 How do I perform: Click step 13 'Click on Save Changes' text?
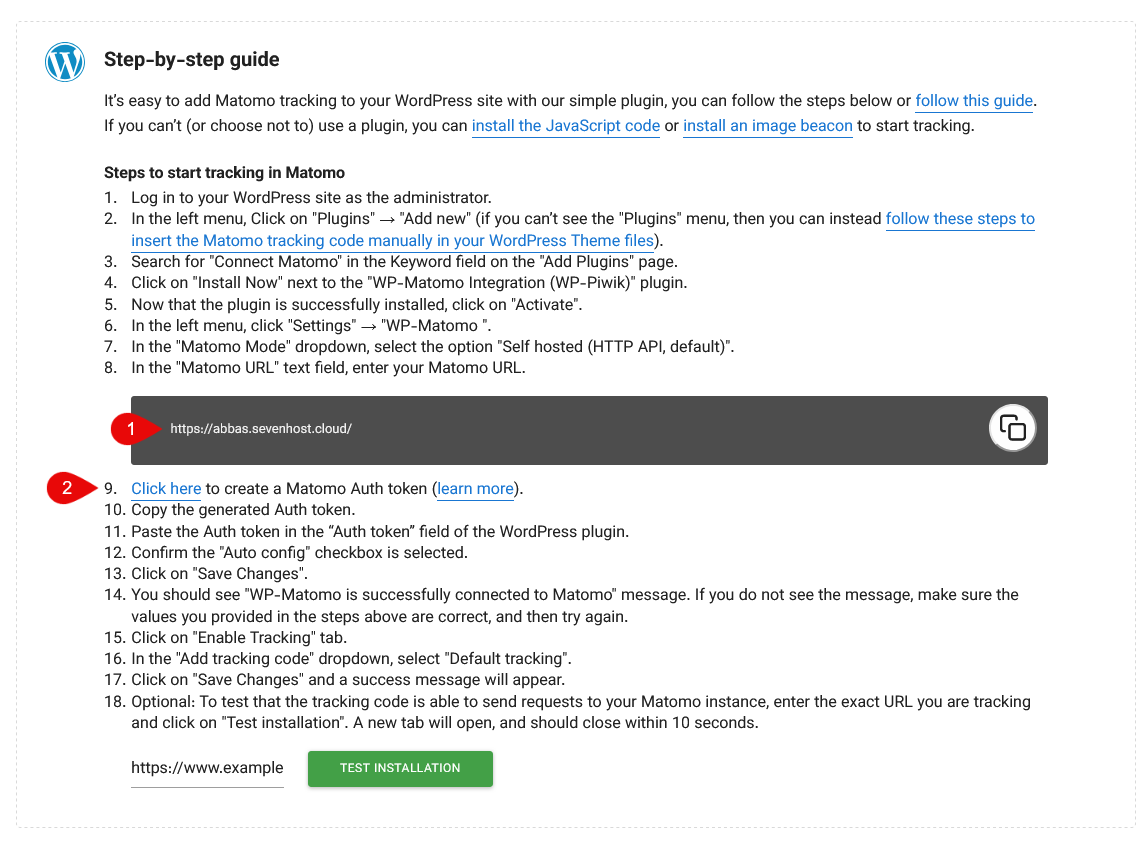pyautogui.click(x=219, y=574)
